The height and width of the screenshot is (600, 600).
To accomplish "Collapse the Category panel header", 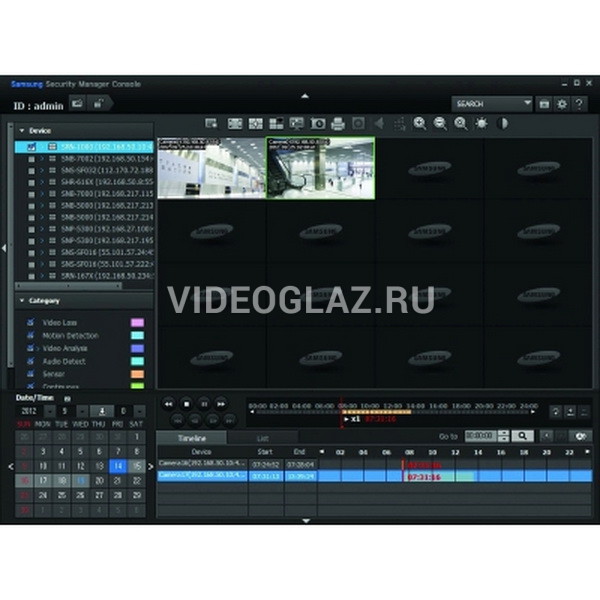I will point(84,301).
